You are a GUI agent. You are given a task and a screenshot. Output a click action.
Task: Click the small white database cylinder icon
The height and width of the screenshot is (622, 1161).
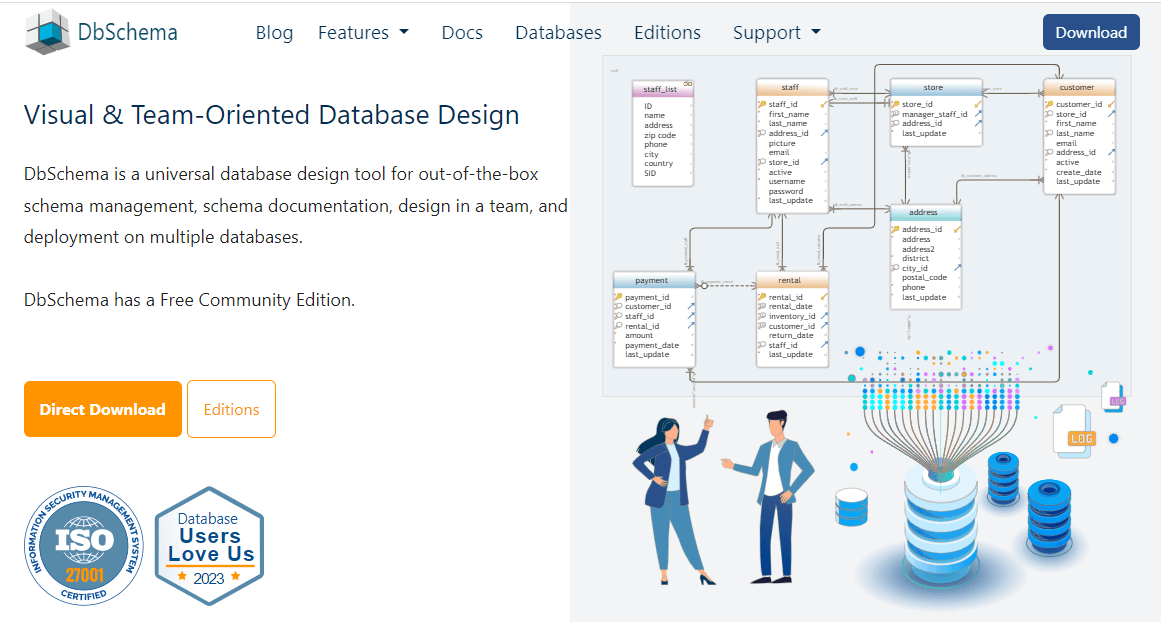[851, 507]
